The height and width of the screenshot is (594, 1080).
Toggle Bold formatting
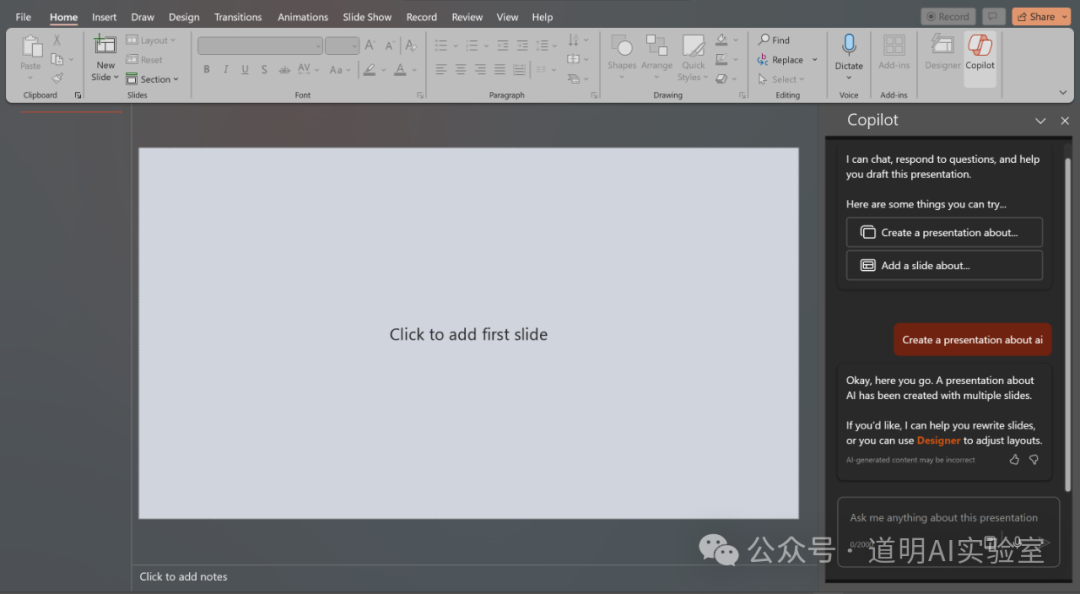click(x=207, y=70)
